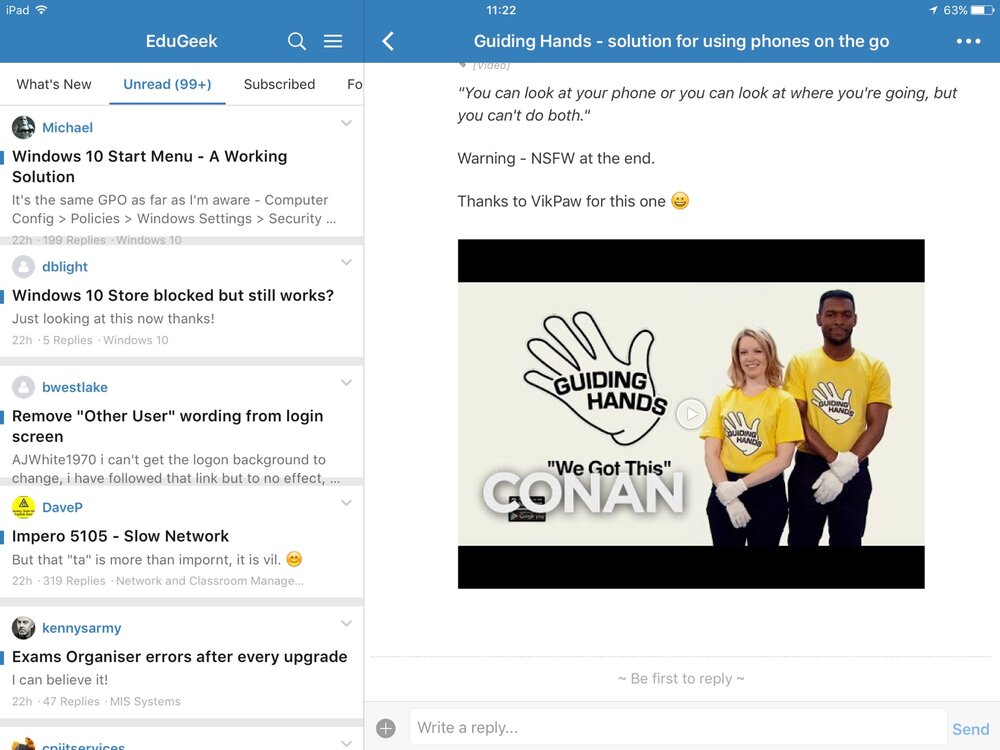Tap the 'Be first to reply' text
The height and width of the screenshot is (750, 1000).
(681, 679)
